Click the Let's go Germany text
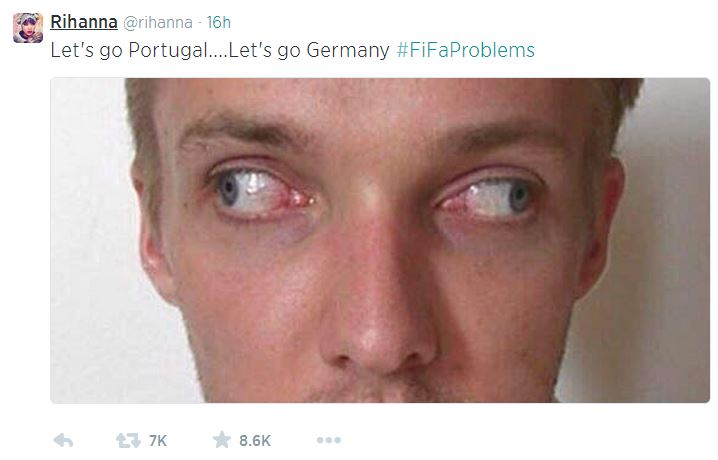718x460 pixels. pyautogui.click(x=309, y=50)
